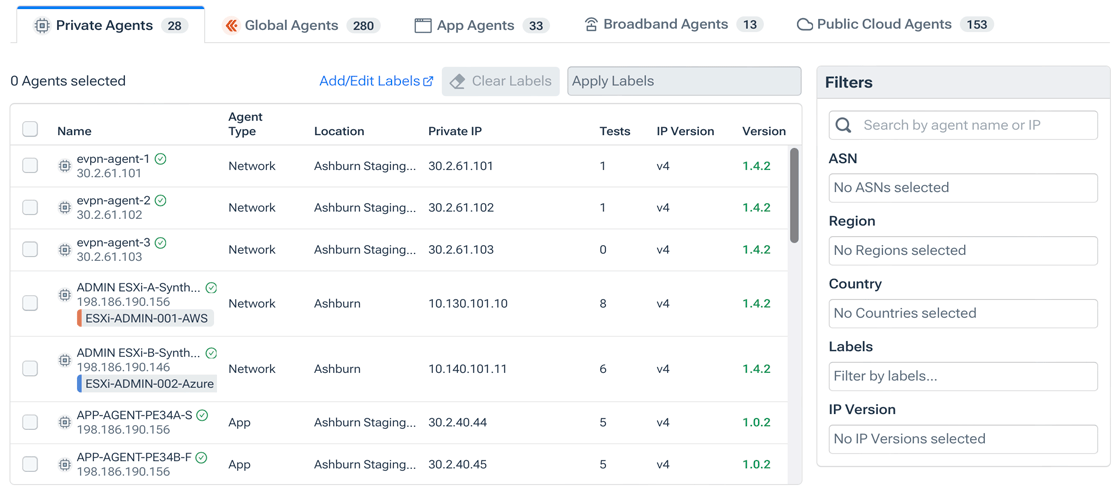Click the ESXi-ADMIN-001-AWS orange label tag
The width and height of the screenshot is (1120, 489).
[145, 318]
